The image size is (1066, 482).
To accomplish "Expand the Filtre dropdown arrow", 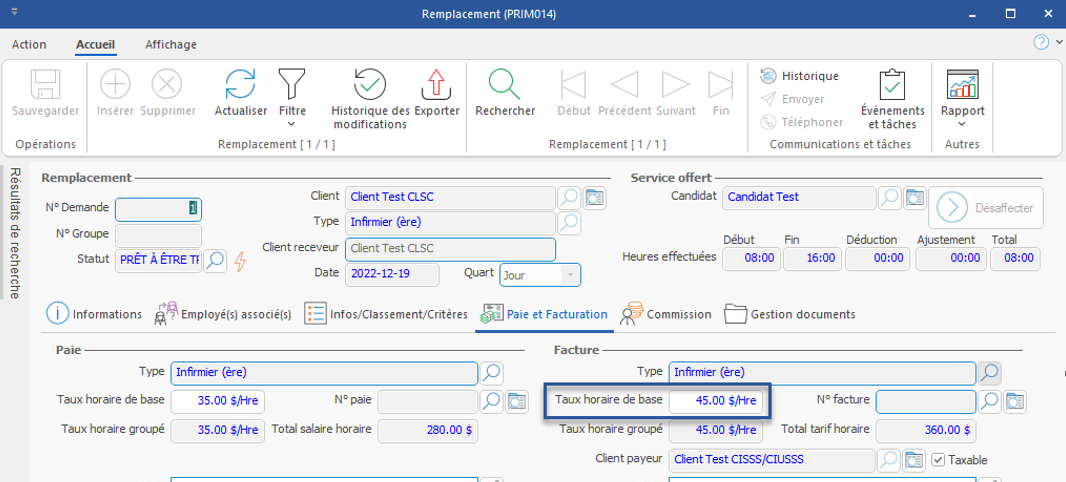I will tap(292, 125).
